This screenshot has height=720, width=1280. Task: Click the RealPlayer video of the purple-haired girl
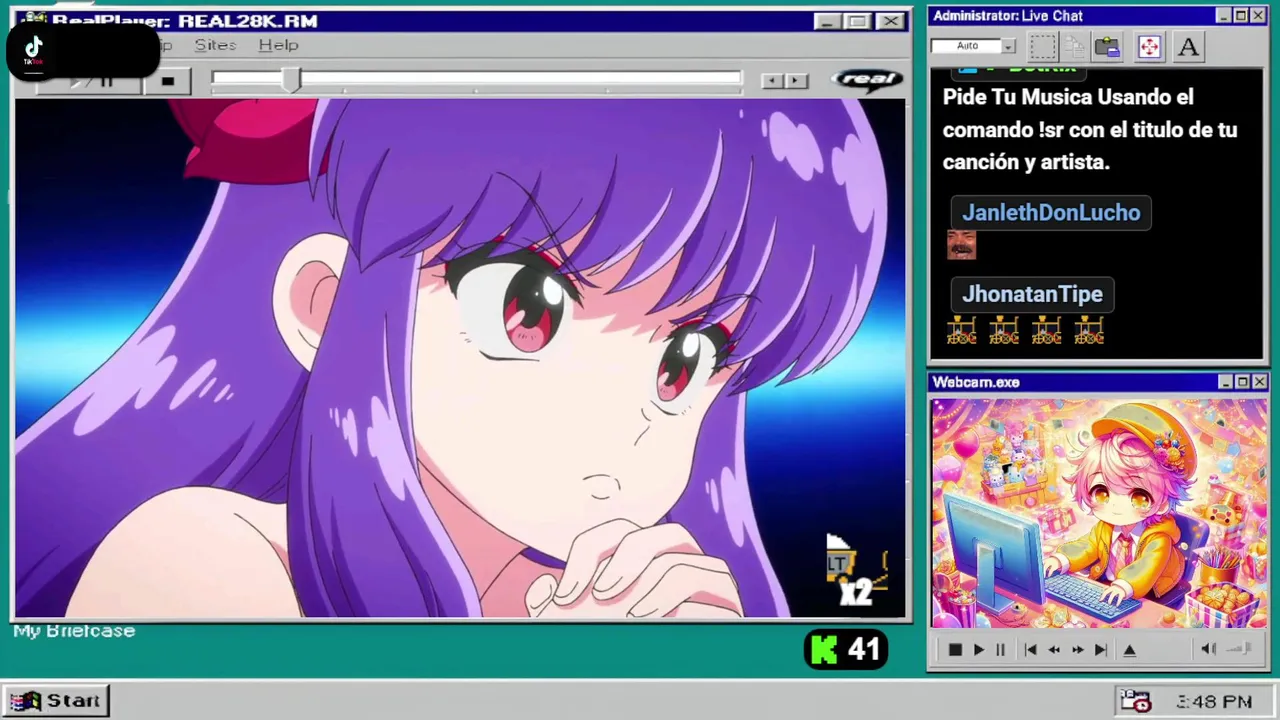click(461, 358)
